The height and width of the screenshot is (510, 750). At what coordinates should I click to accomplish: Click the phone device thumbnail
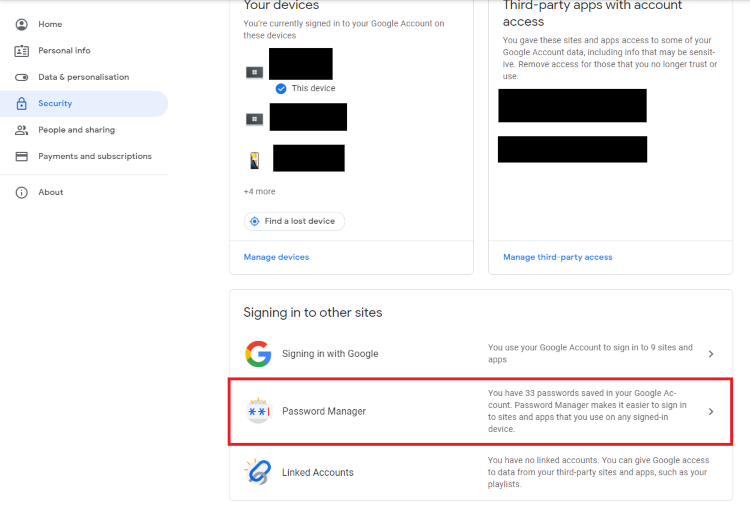tap(254, 159)
